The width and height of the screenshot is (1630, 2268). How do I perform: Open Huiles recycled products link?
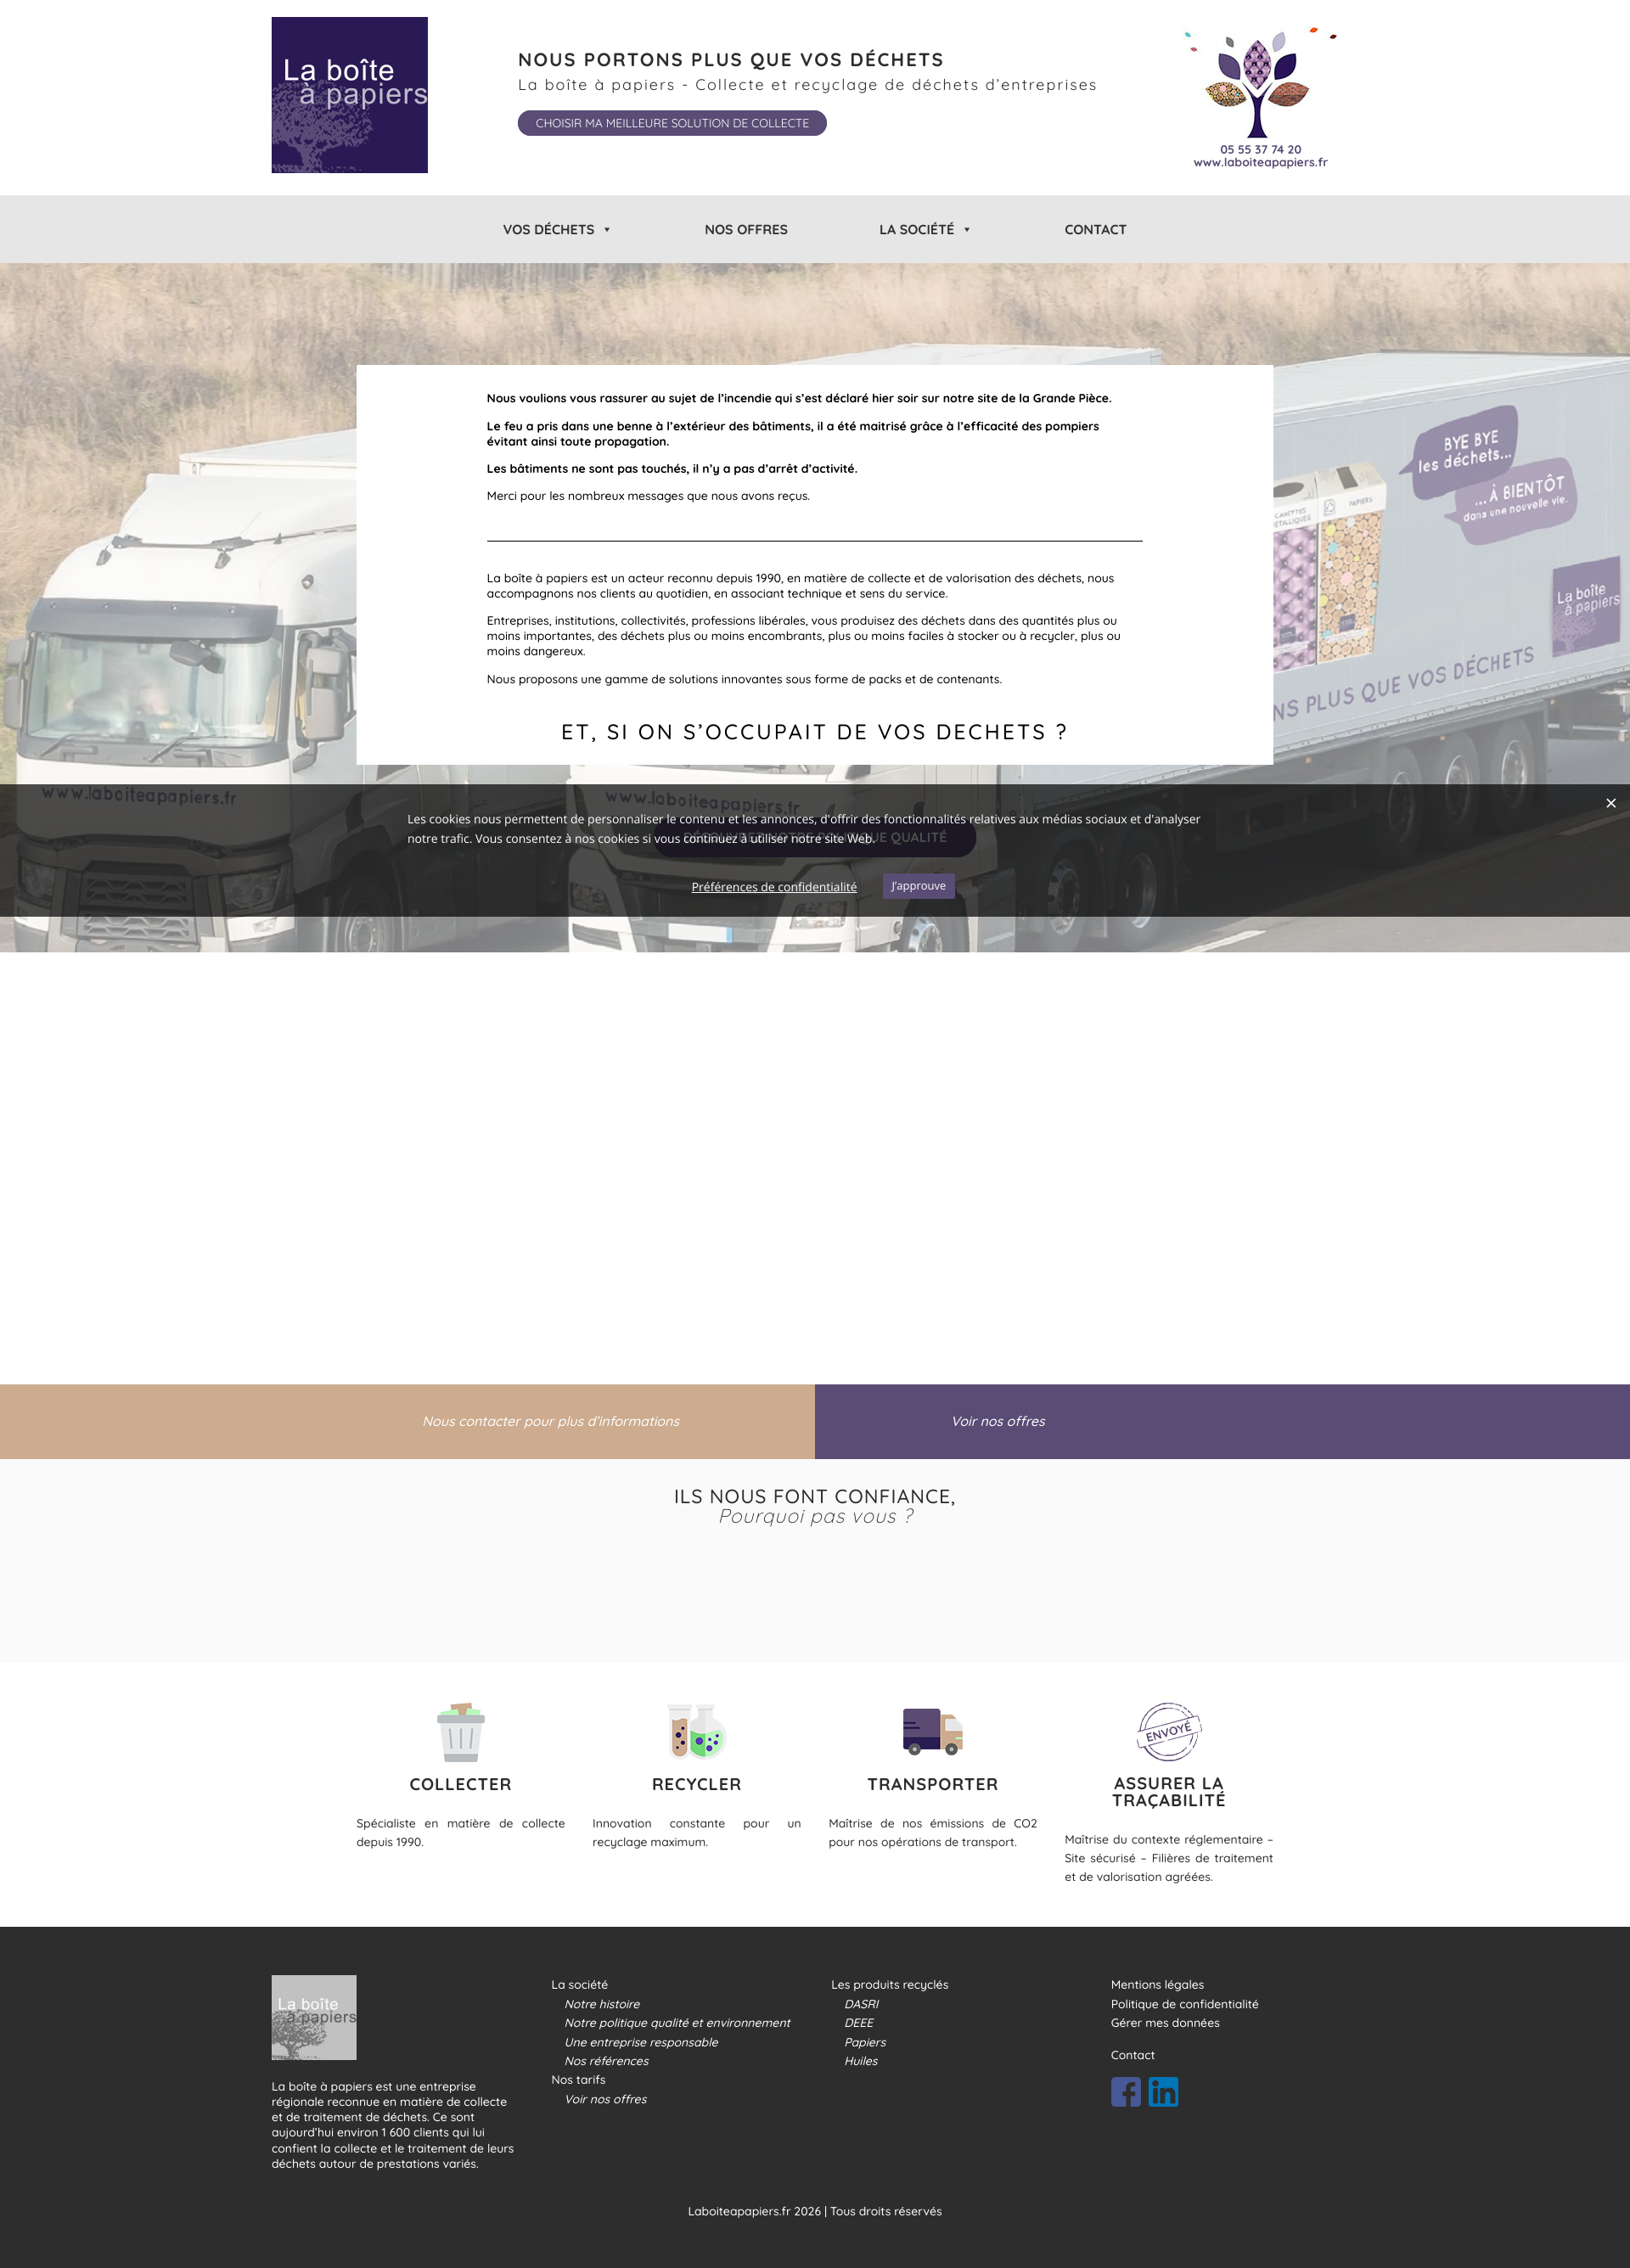click(861, 2061)
